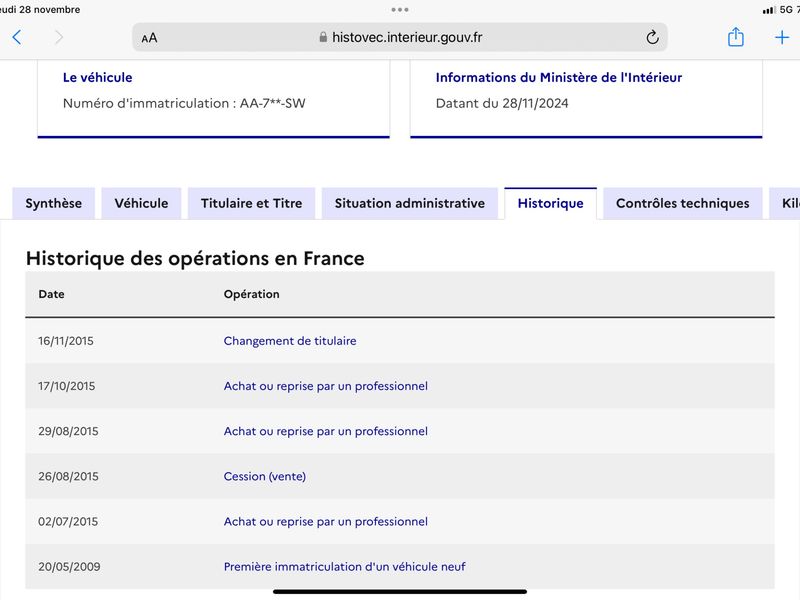Tap the padlock icon in address bar

pyautogui.click(x=323, y=37)
